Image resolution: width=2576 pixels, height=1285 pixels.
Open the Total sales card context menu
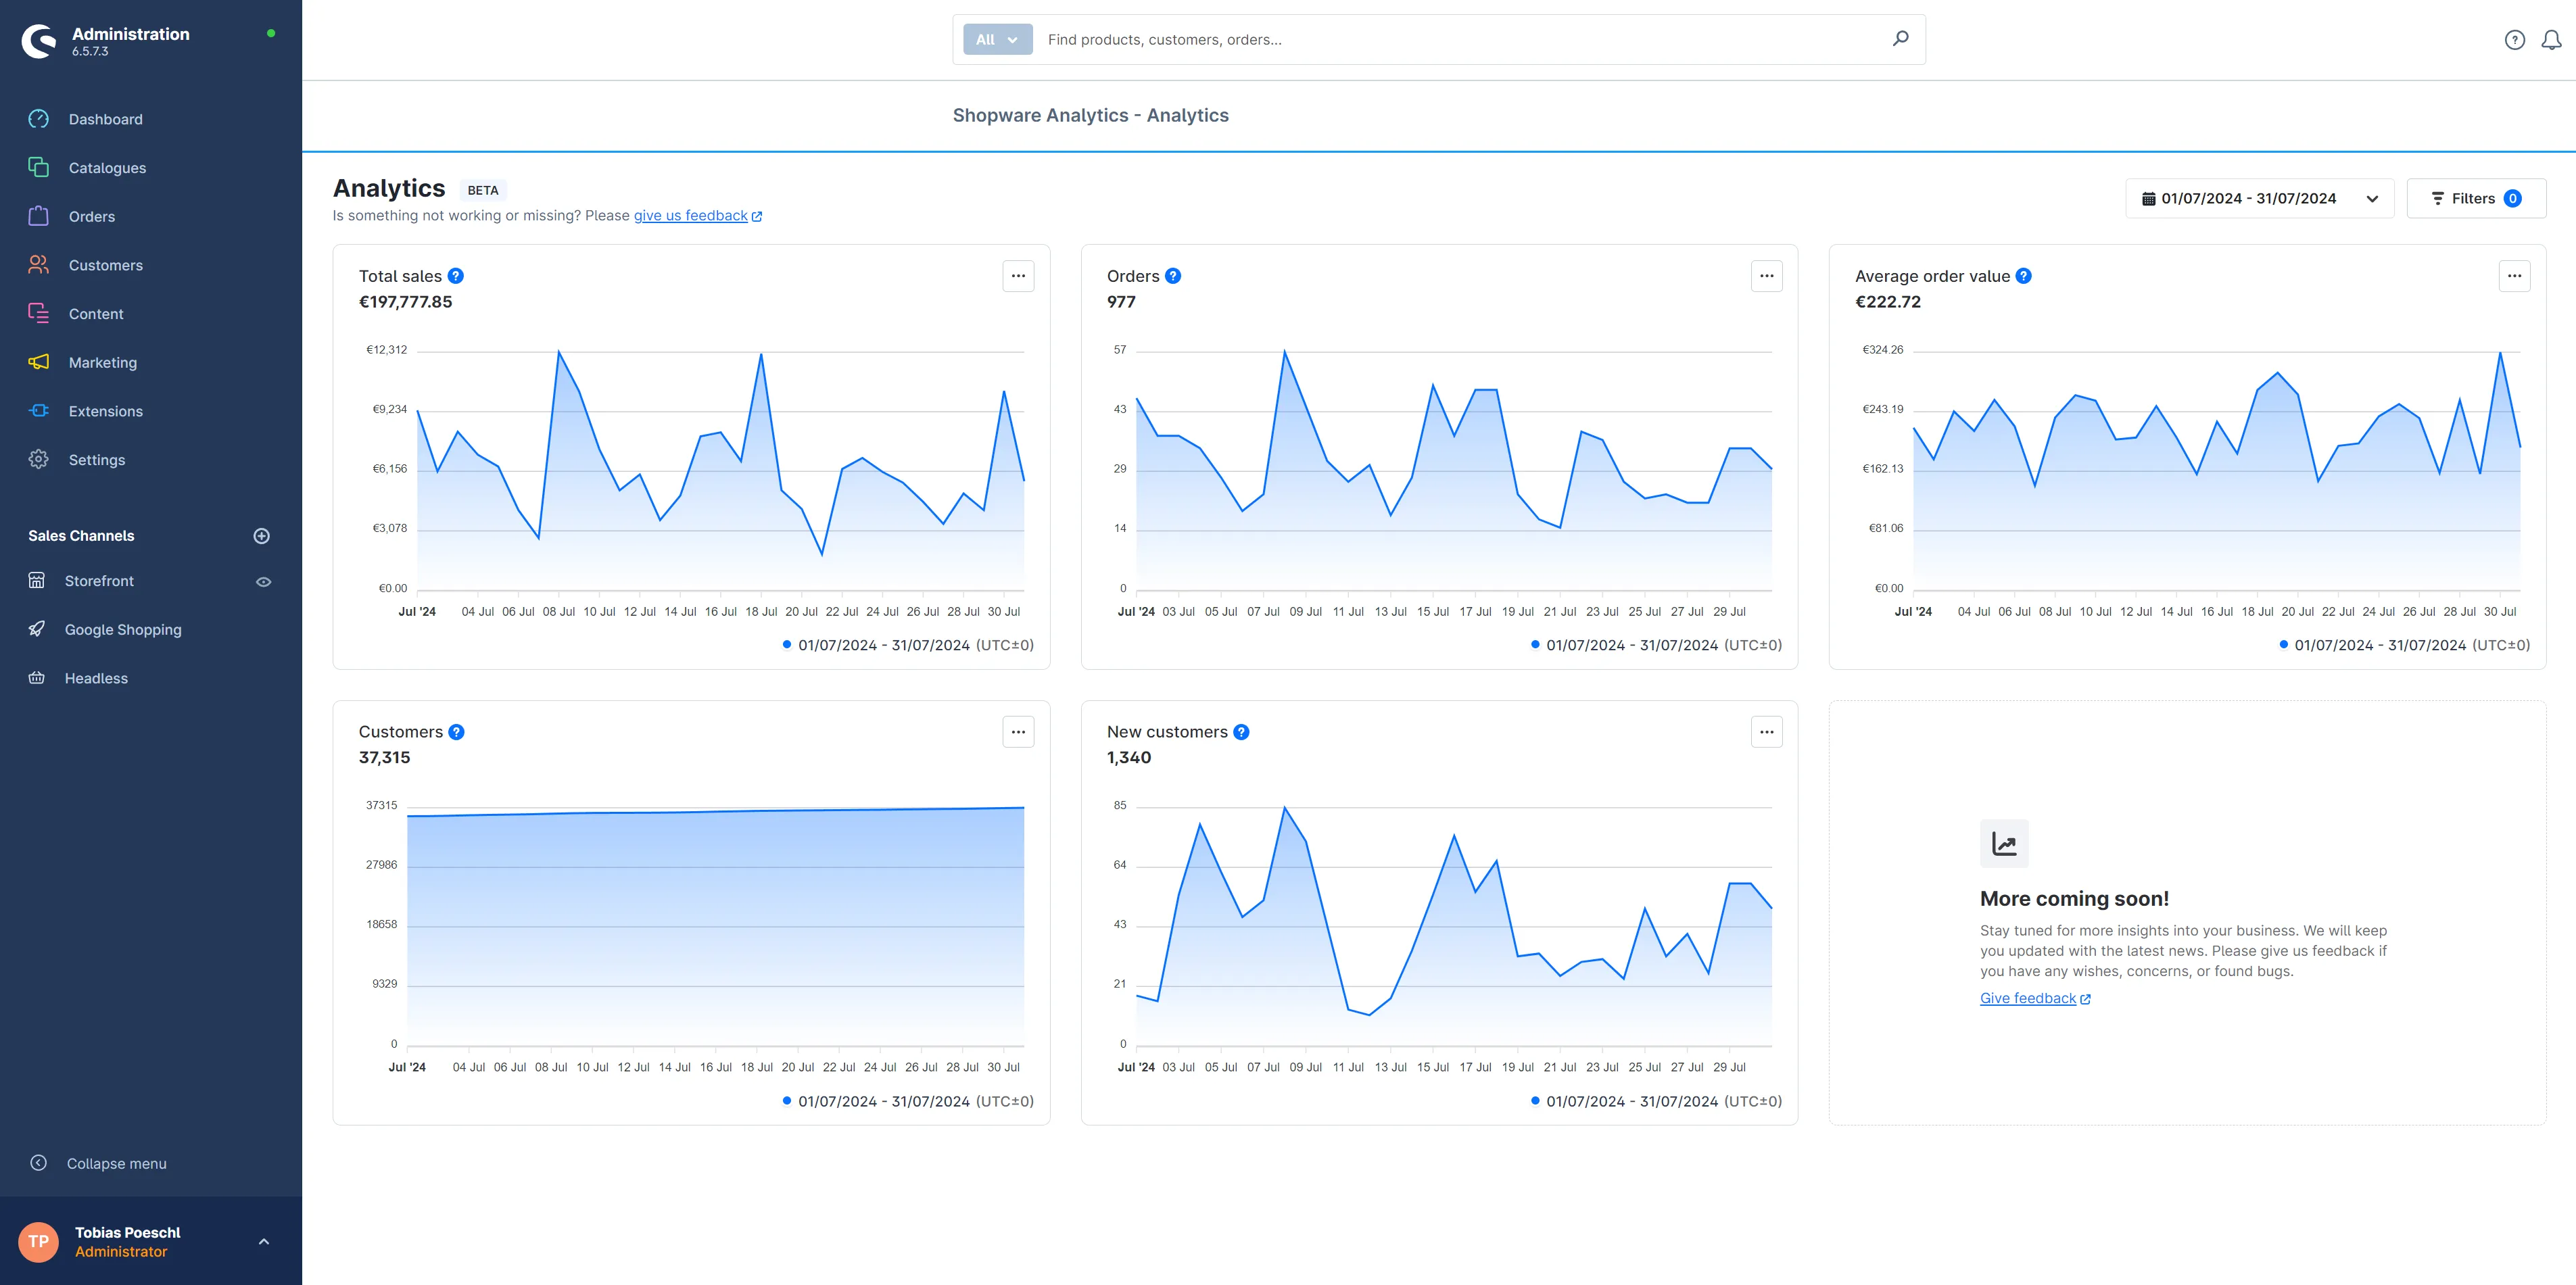[x=1018, y=275]
